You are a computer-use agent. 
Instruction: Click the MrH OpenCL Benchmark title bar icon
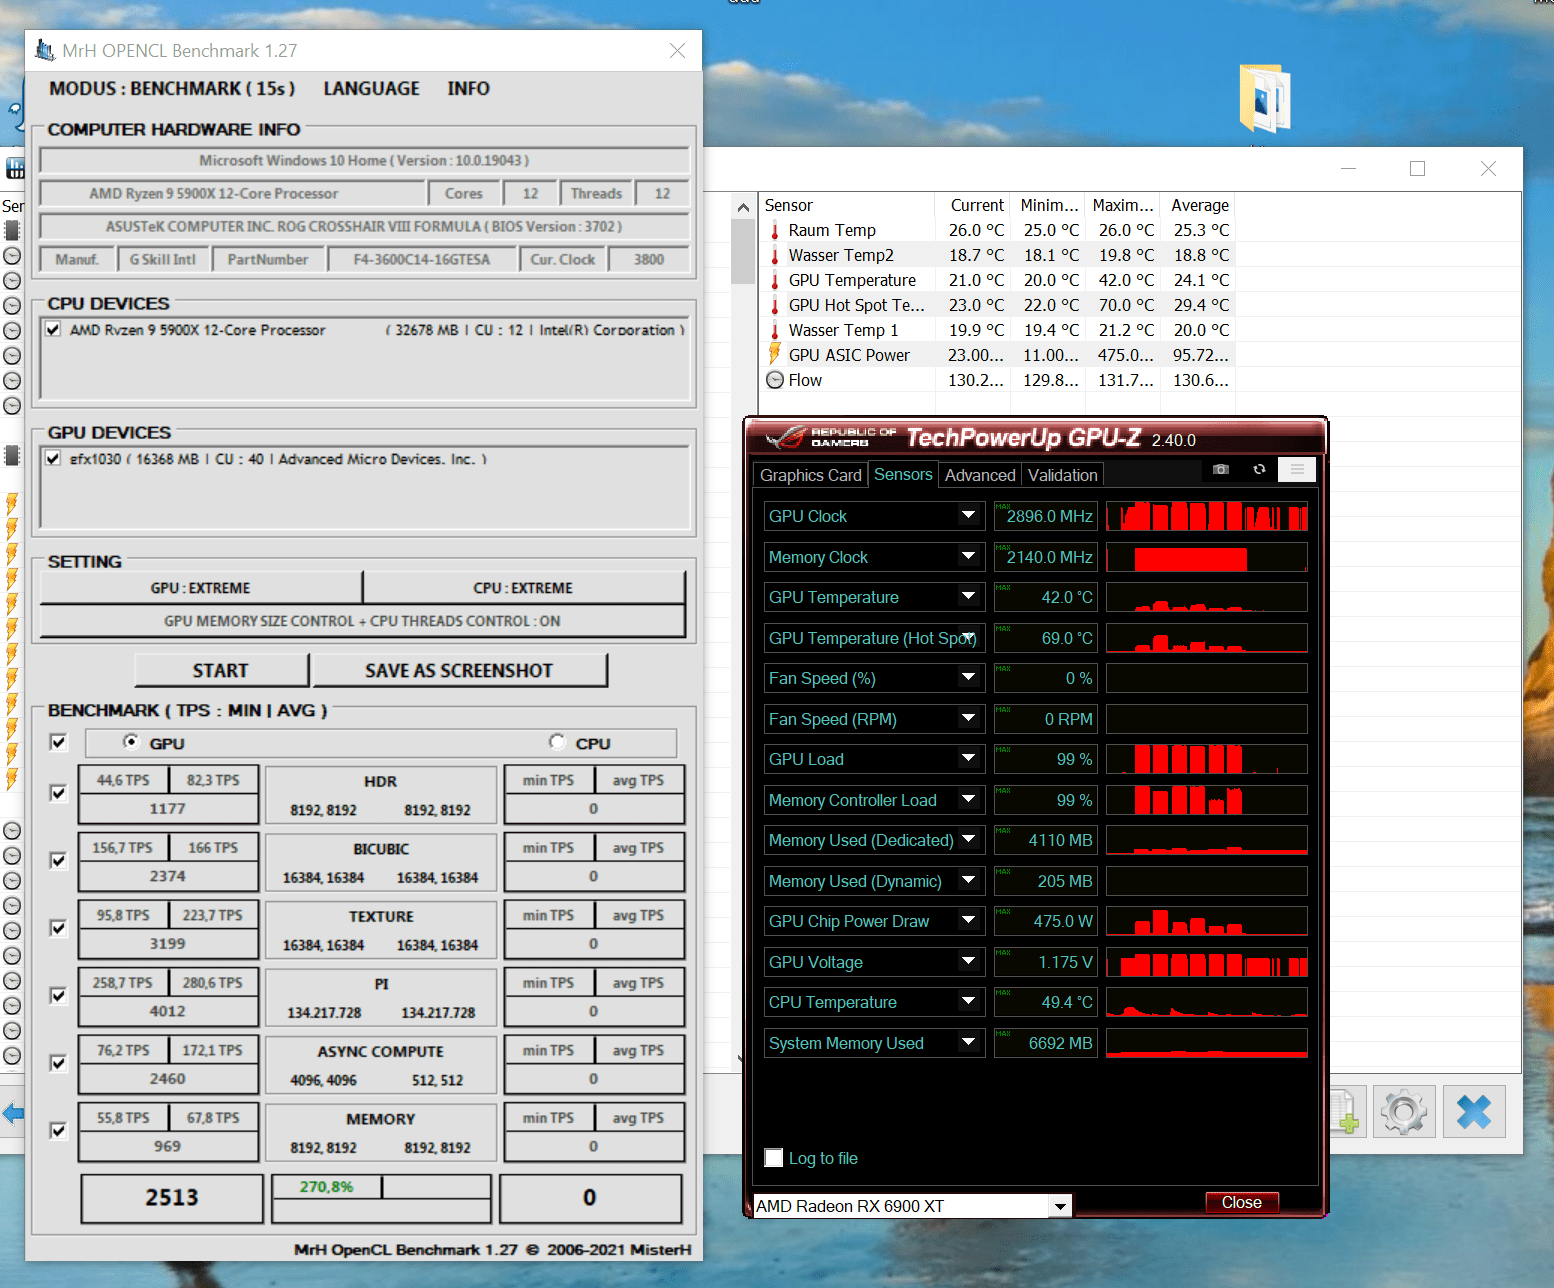[45, 50]
